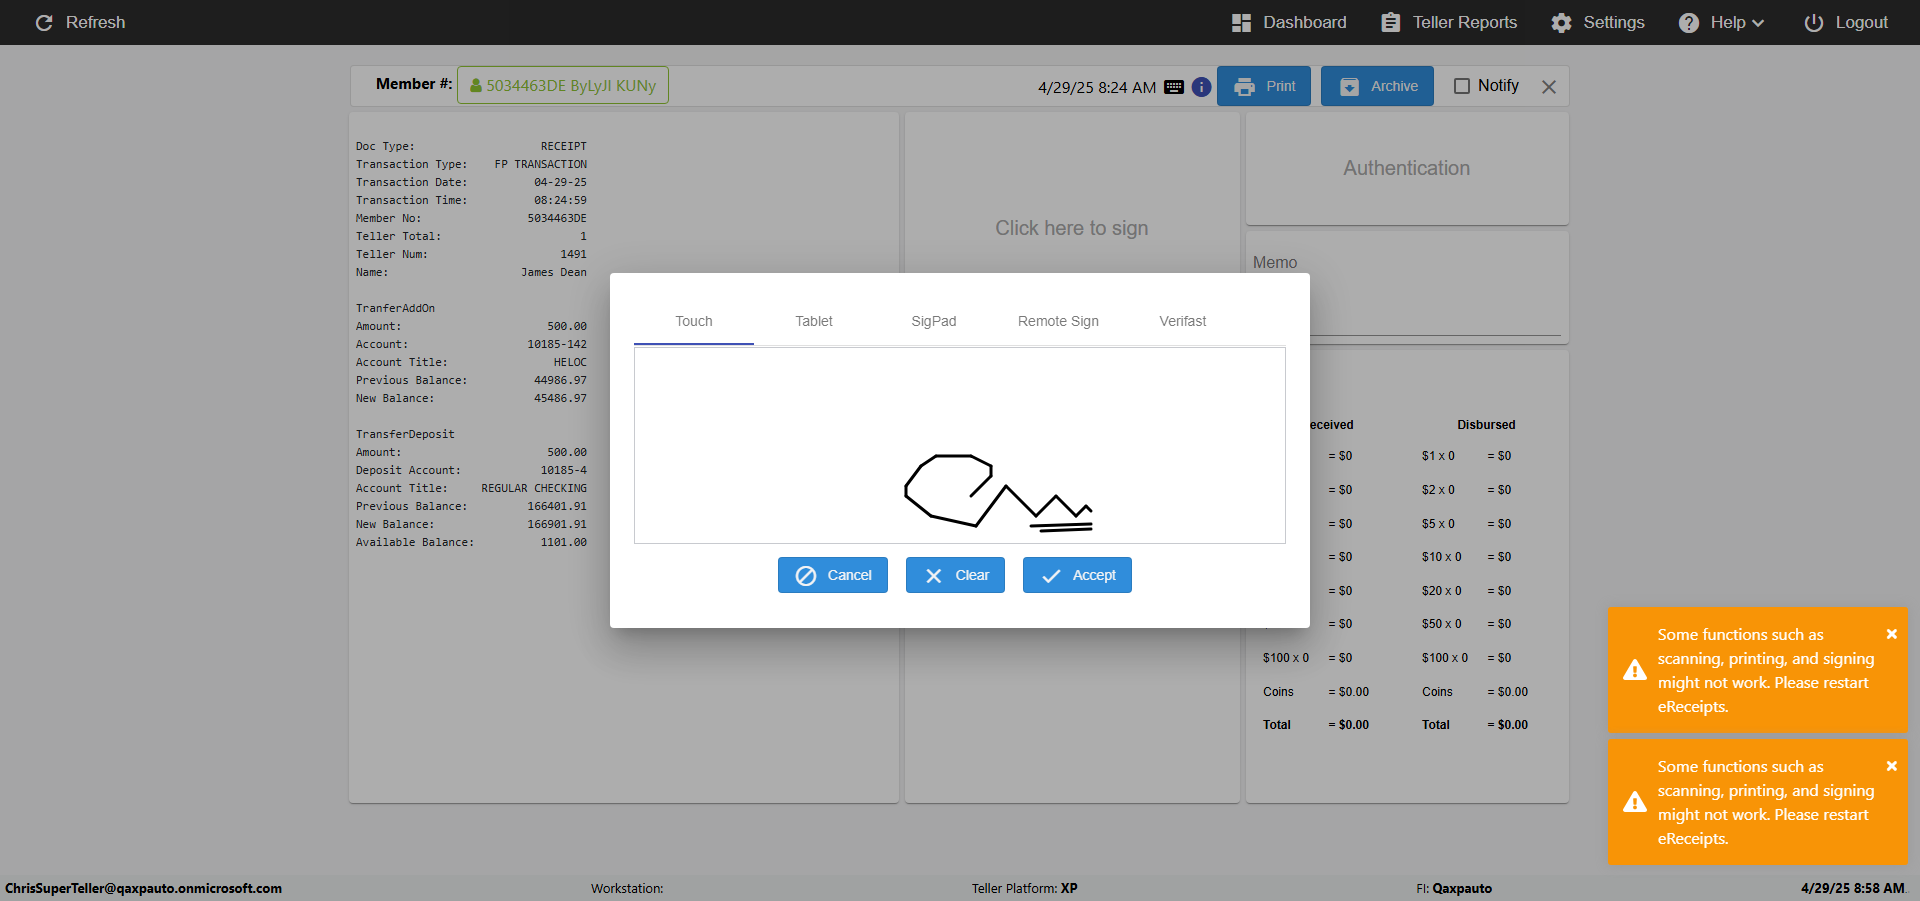Click the keyboard icon beside receipt date

point(1174,87)
